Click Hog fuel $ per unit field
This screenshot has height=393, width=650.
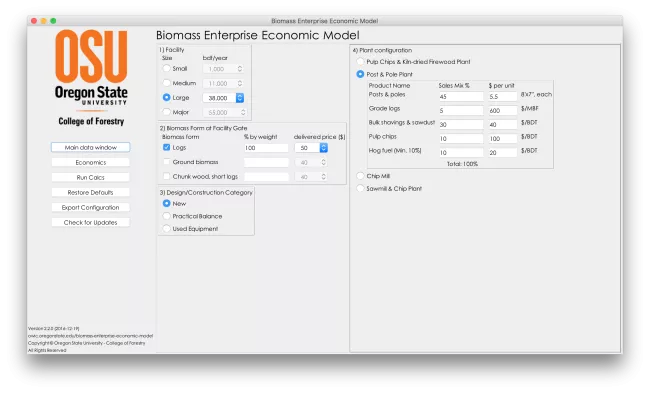pyautogui.click(x=502, y=153)
